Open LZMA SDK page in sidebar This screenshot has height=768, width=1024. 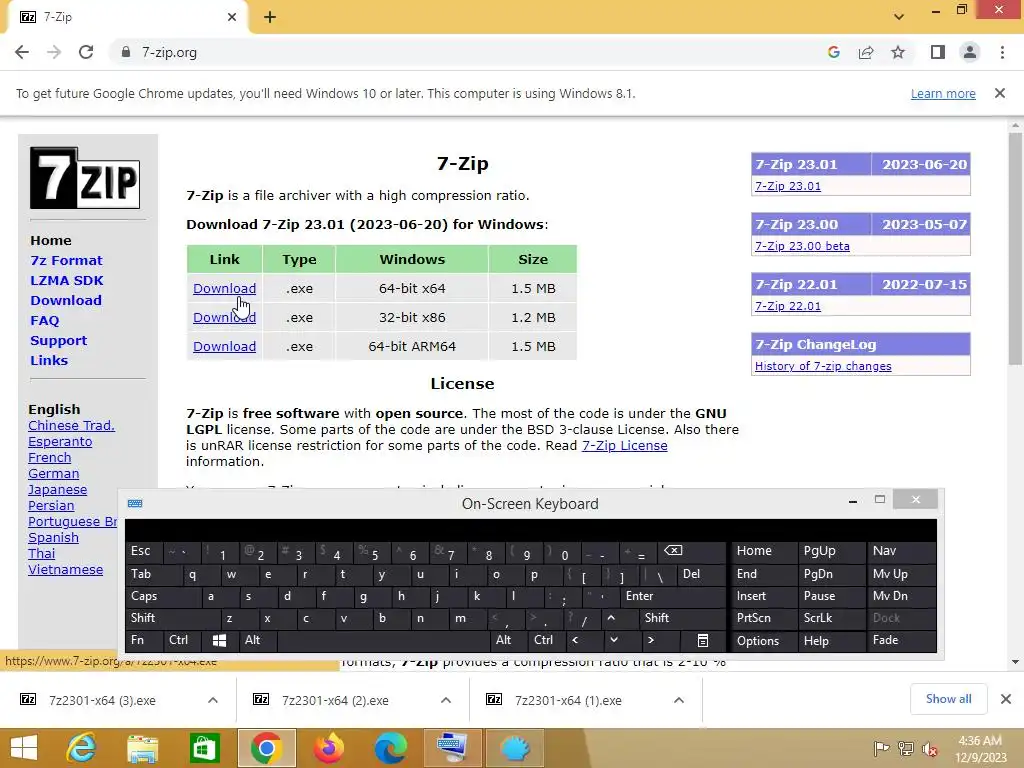(x=67, y=280)
